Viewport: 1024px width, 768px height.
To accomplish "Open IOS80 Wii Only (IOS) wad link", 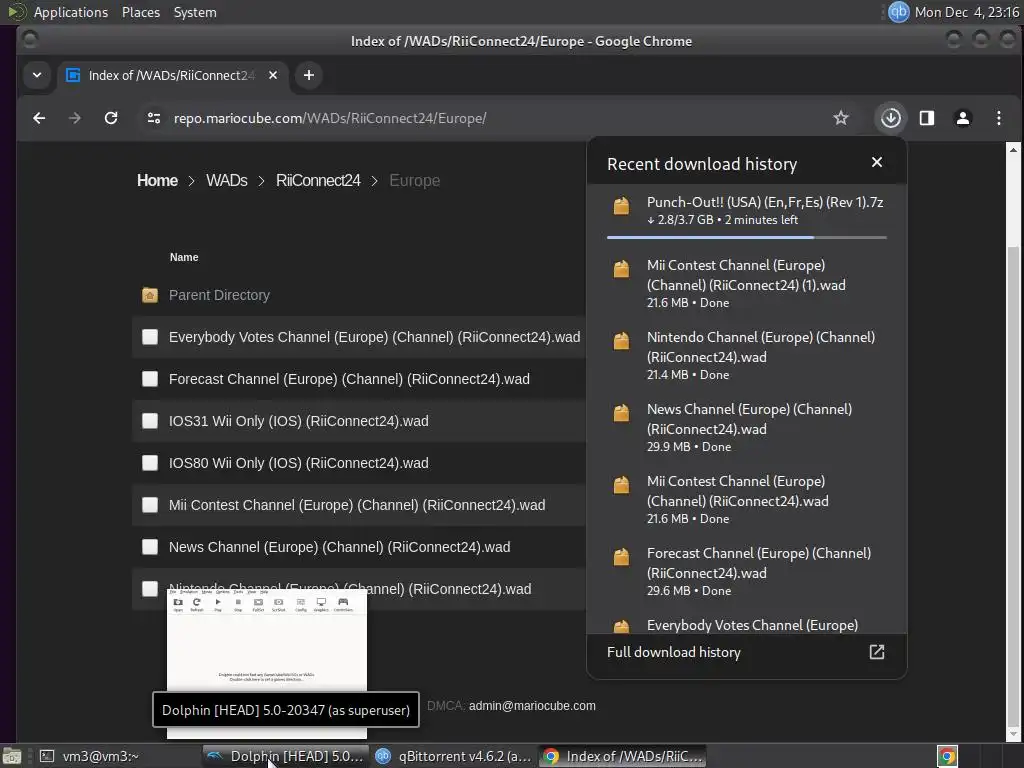I will tap(298, 463).
